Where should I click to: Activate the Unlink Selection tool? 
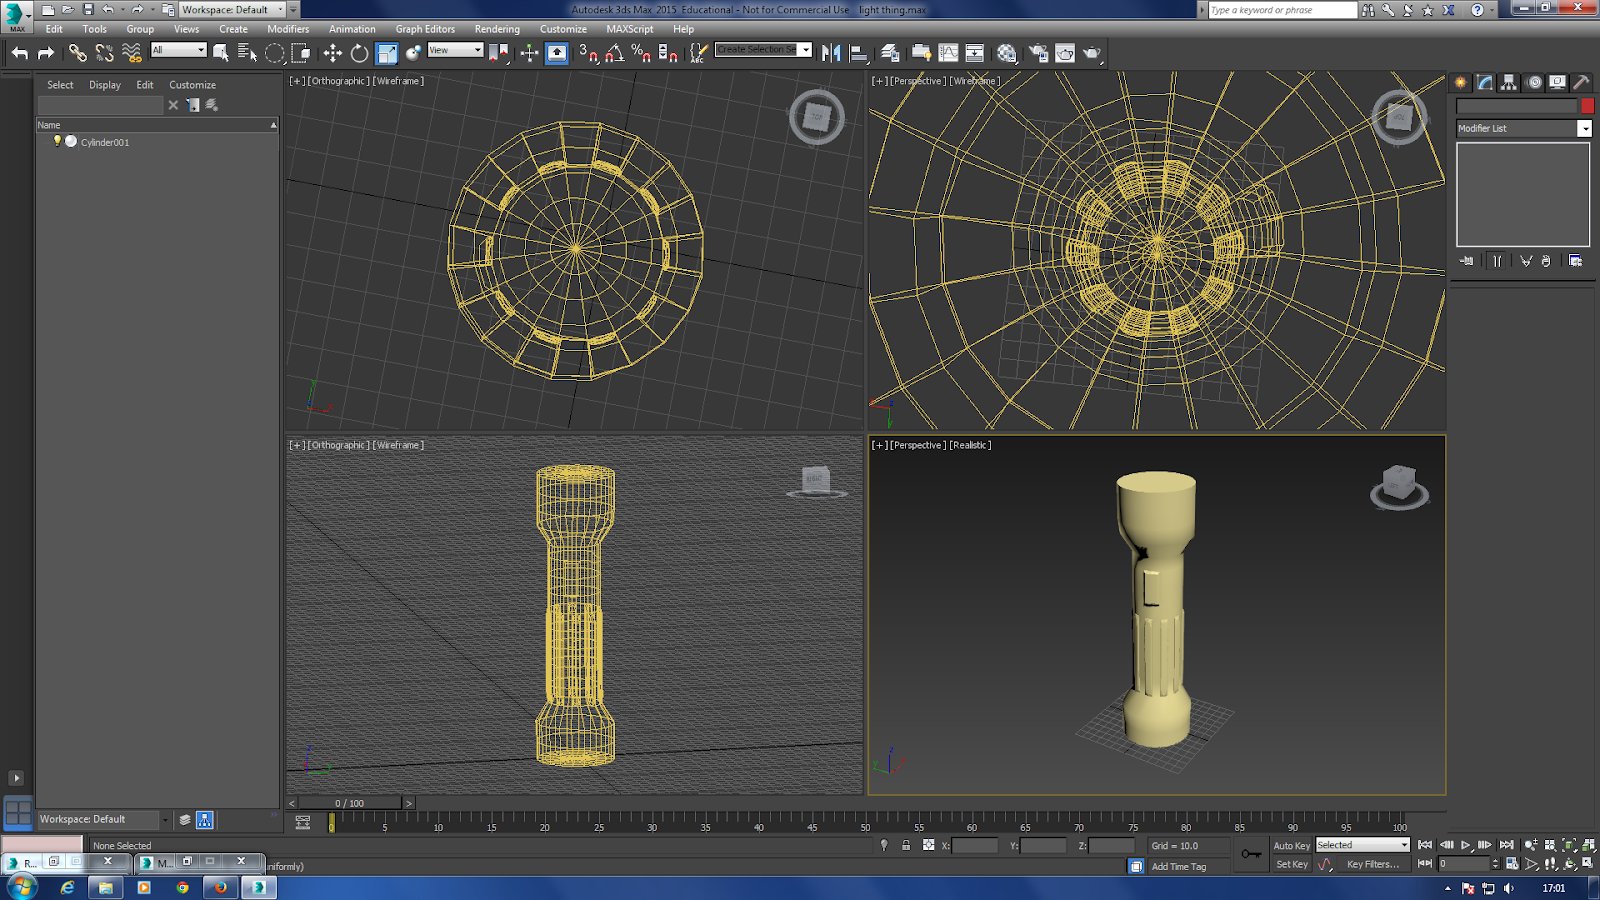tap(104, 53)
